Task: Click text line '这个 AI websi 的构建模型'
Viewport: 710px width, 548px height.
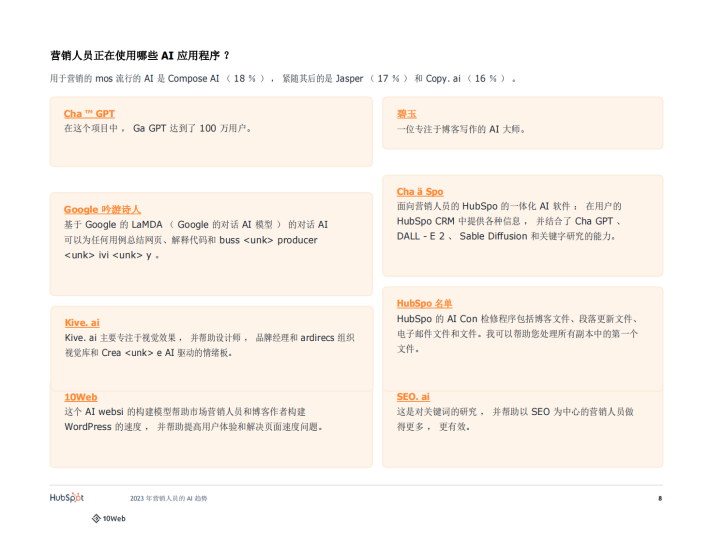Action: click(185, 412)
